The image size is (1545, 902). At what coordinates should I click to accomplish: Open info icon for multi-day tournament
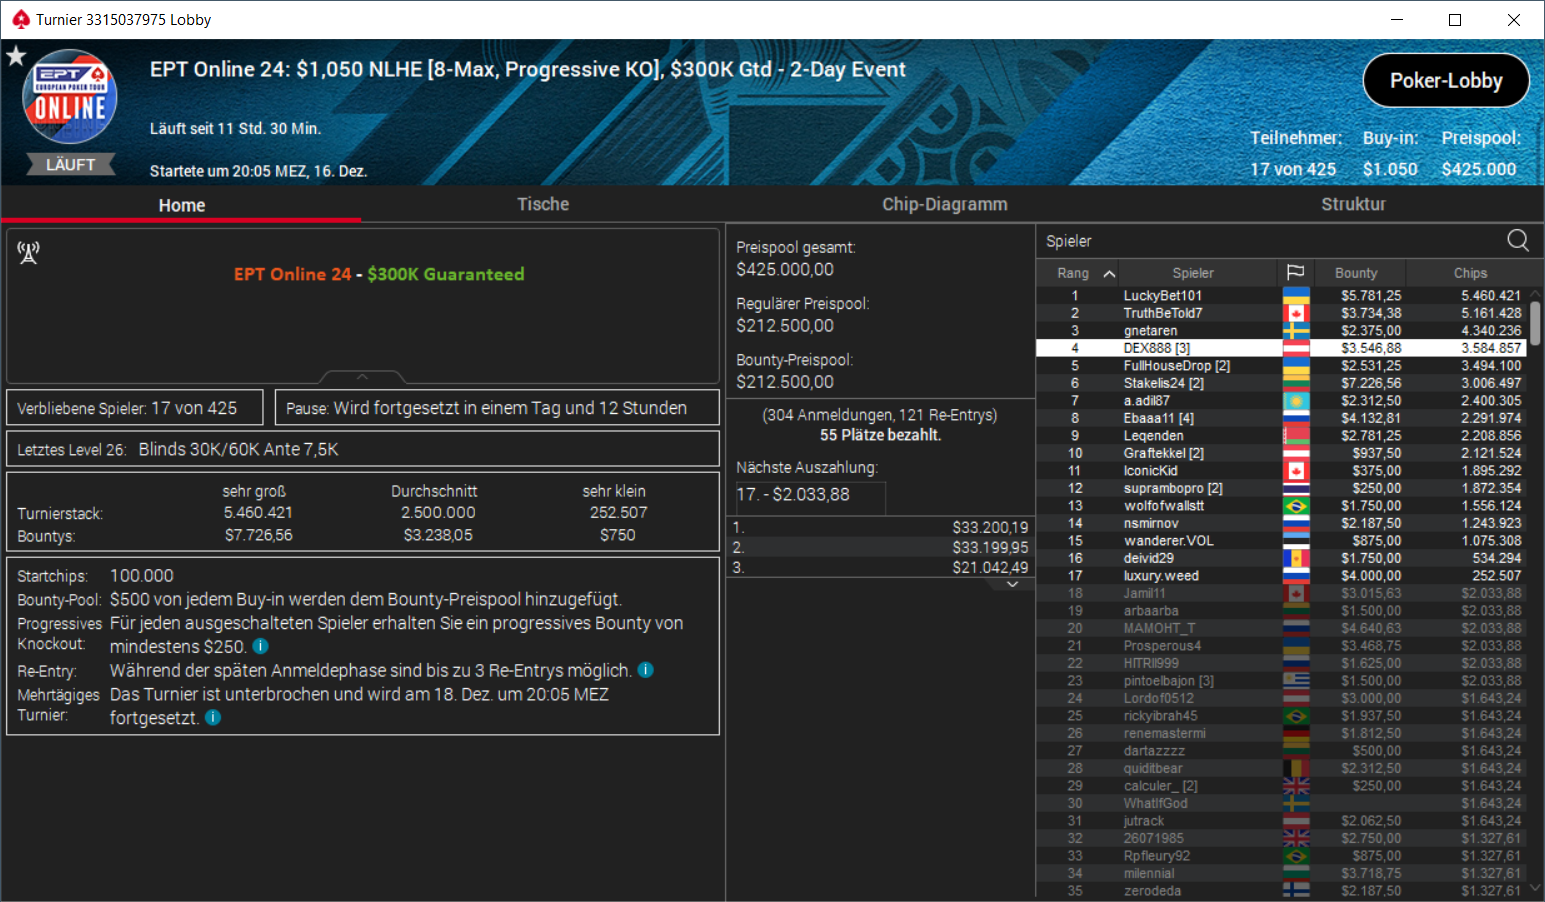[213, 717]
